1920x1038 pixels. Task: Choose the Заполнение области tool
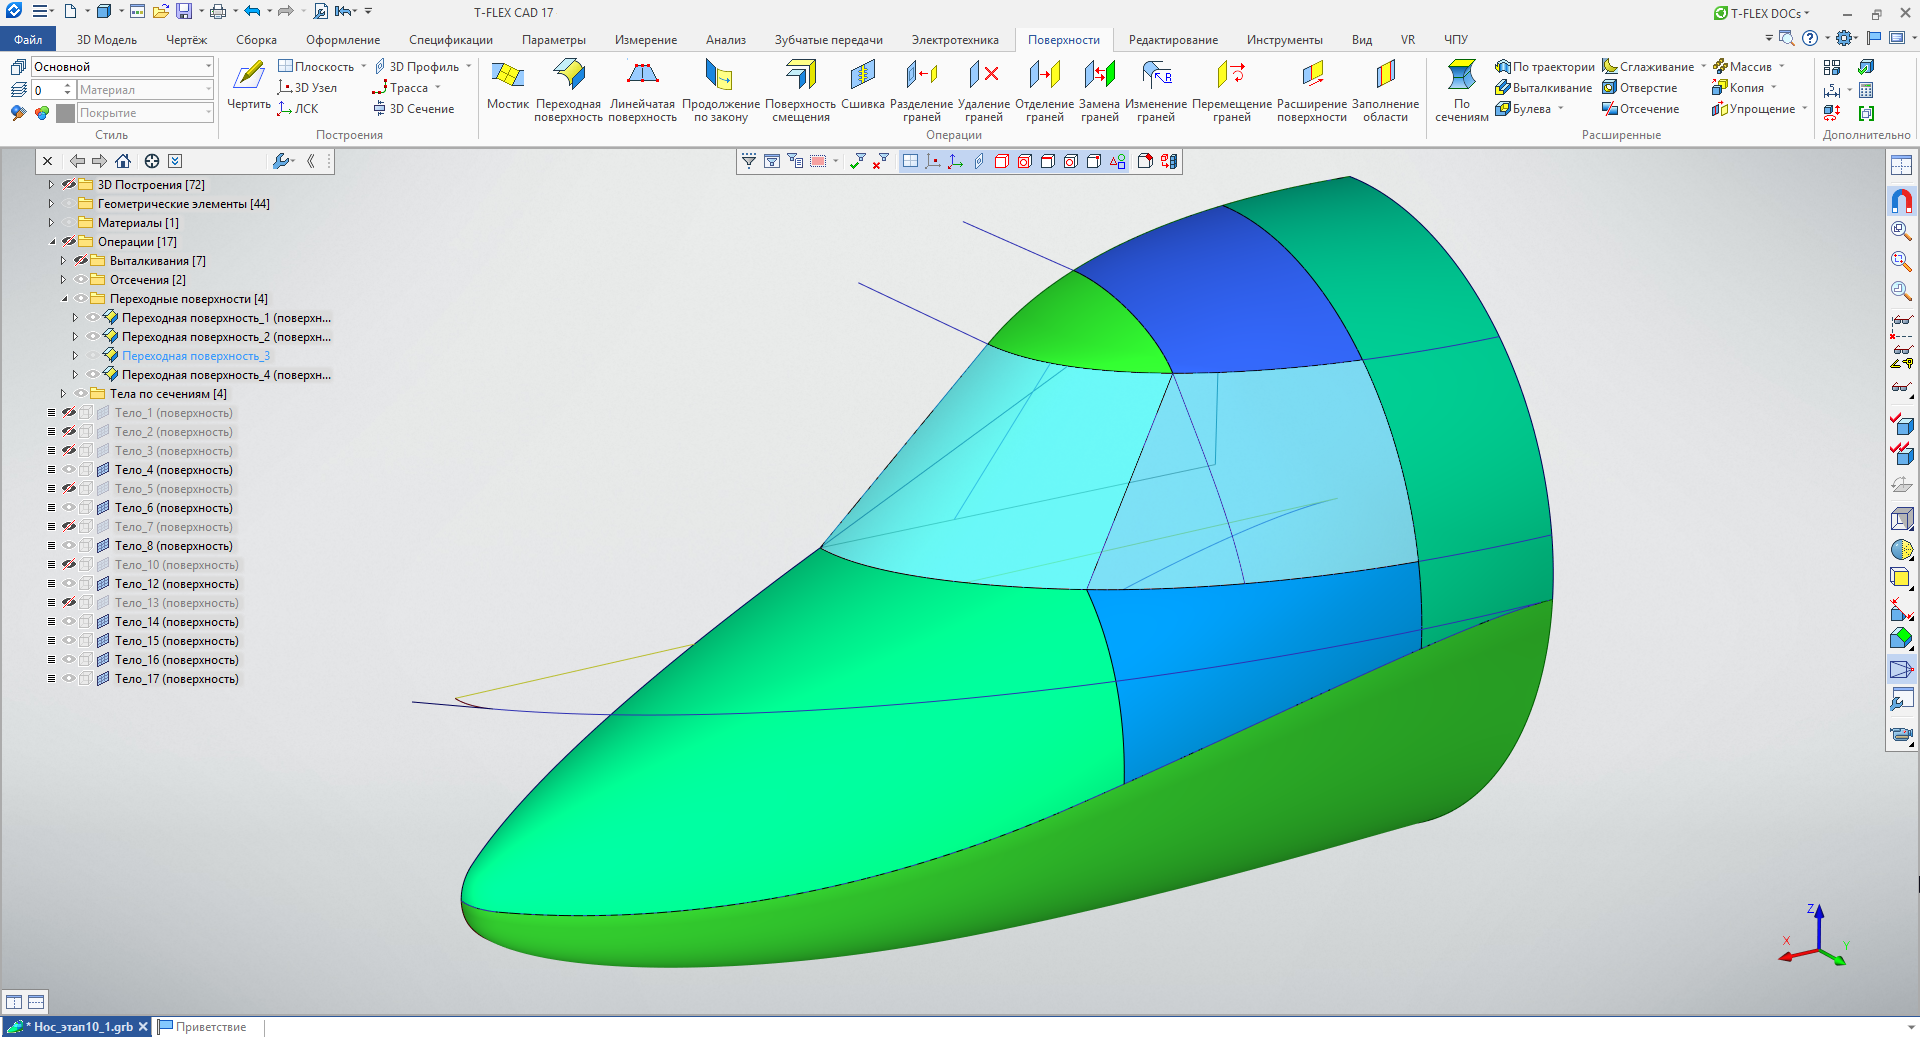point(1385,90)
